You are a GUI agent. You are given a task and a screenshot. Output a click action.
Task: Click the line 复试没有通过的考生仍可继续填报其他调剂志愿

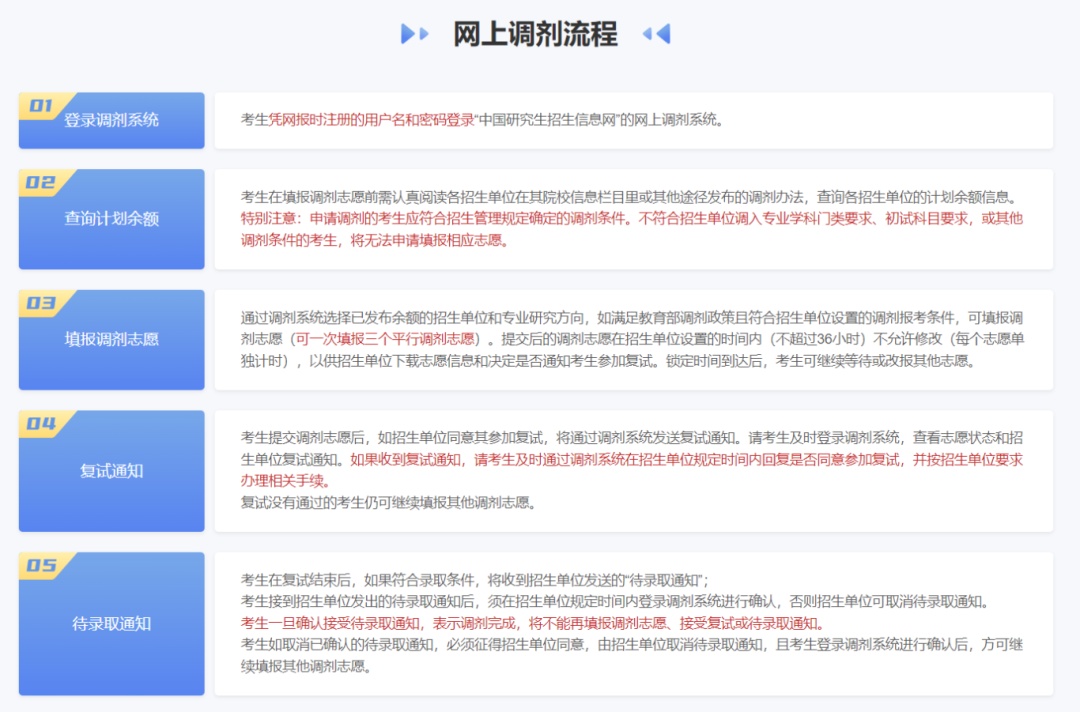coord(388,503)
